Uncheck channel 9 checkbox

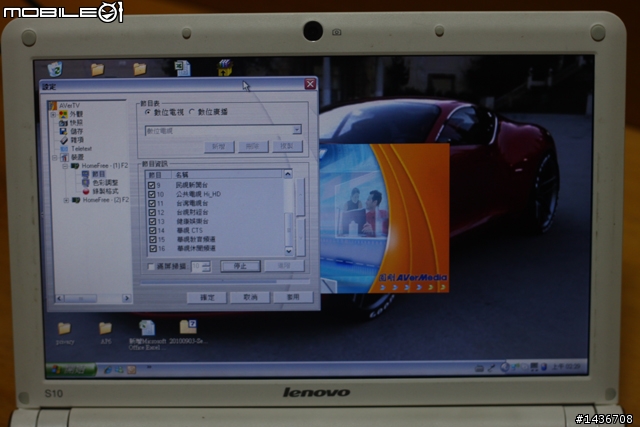coord(151,185)
